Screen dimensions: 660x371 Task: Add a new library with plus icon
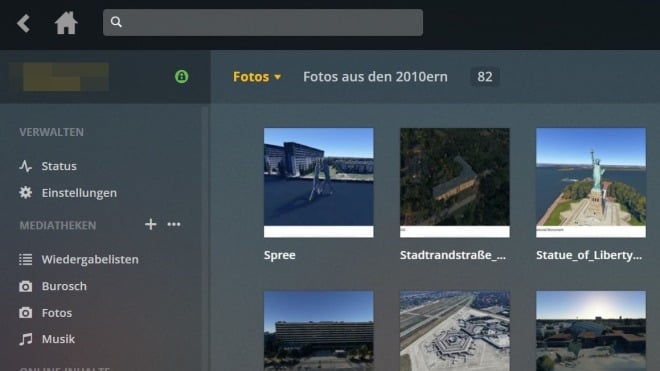[151, 224]
